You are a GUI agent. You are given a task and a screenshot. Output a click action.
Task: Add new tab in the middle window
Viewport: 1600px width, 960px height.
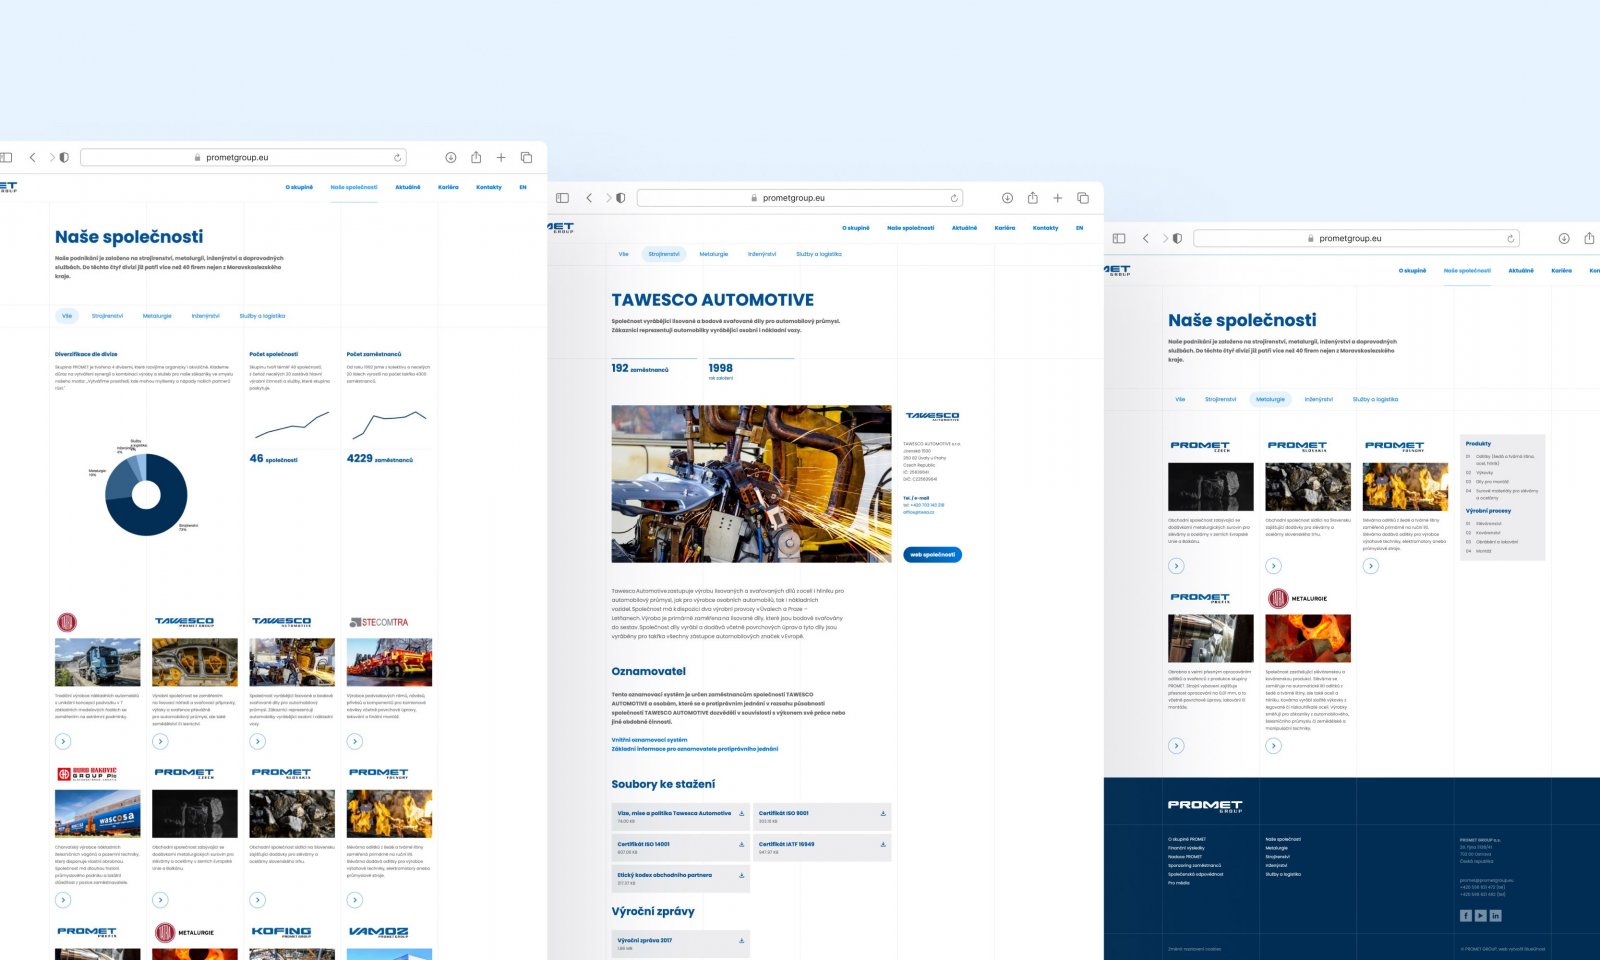click(x=1057, y=198)
